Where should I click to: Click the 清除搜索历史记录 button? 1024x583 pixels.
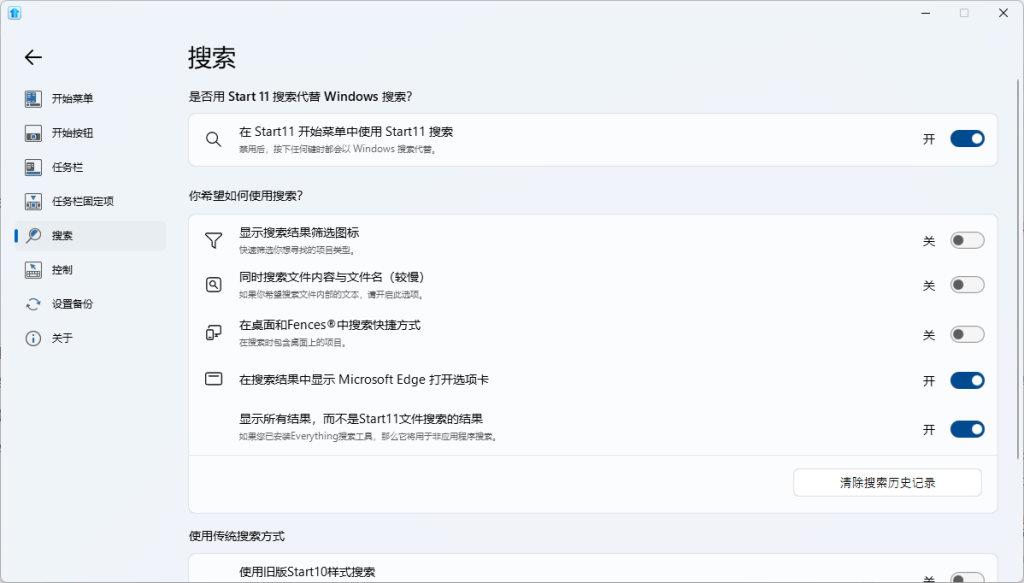tap(886, 482)
